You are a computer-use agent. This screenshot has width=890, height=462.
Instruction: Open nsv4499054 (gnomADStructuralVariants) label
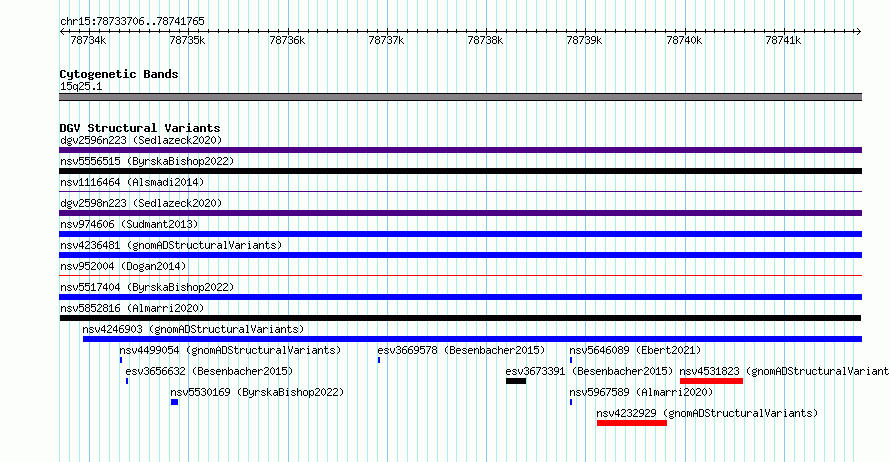click(x=230, y=350)
